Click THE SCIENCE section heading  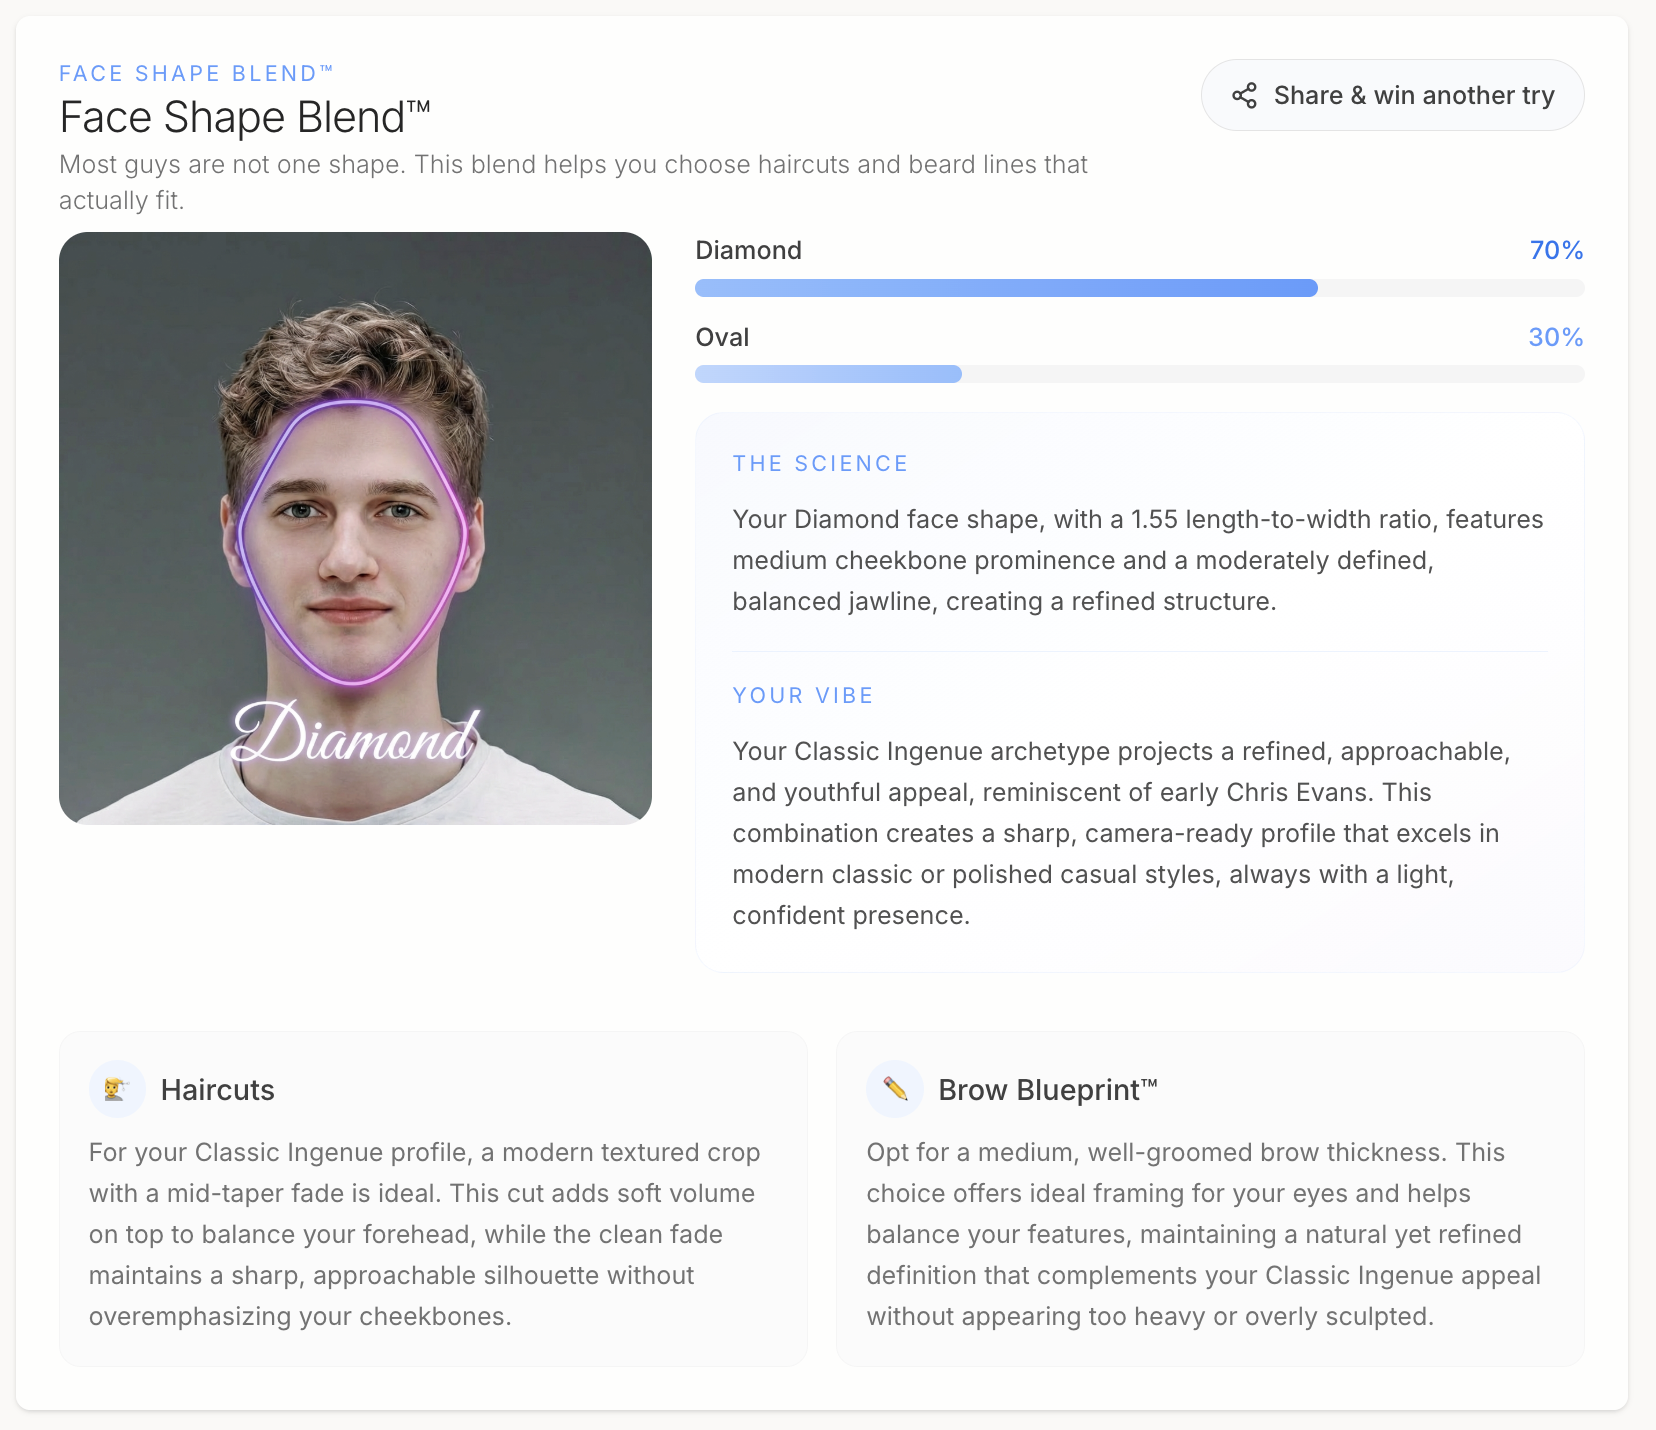(x=820, y=463)
